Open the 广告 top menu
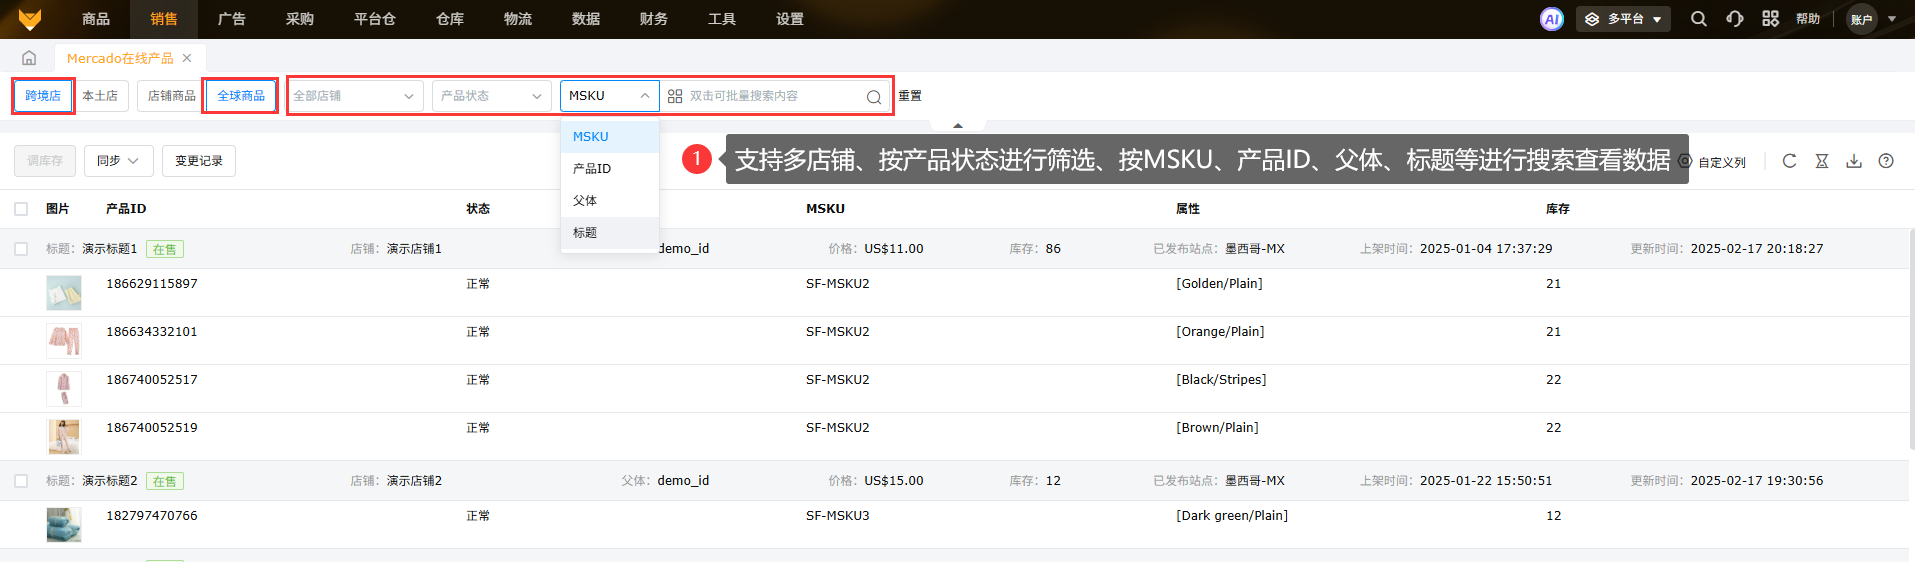Image resolution: width=1915 pixels, height=562 pixels. 232,19
